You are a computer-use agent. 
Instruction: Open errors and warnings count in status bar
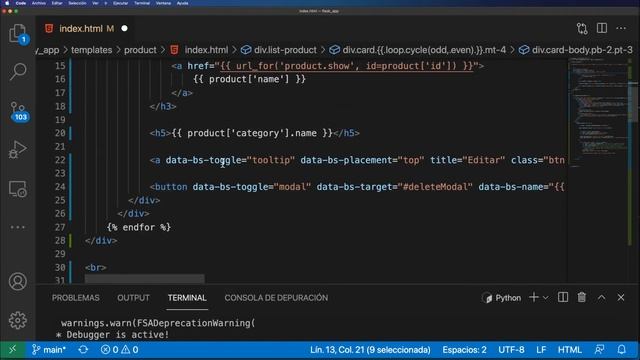[119, 350]
